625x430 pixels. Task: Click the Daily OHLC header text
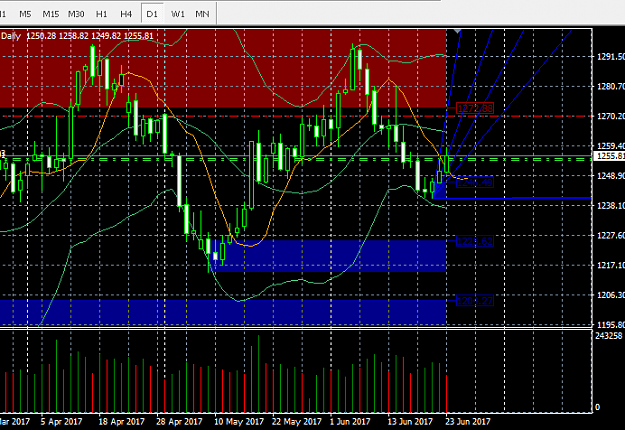point(77,36)
